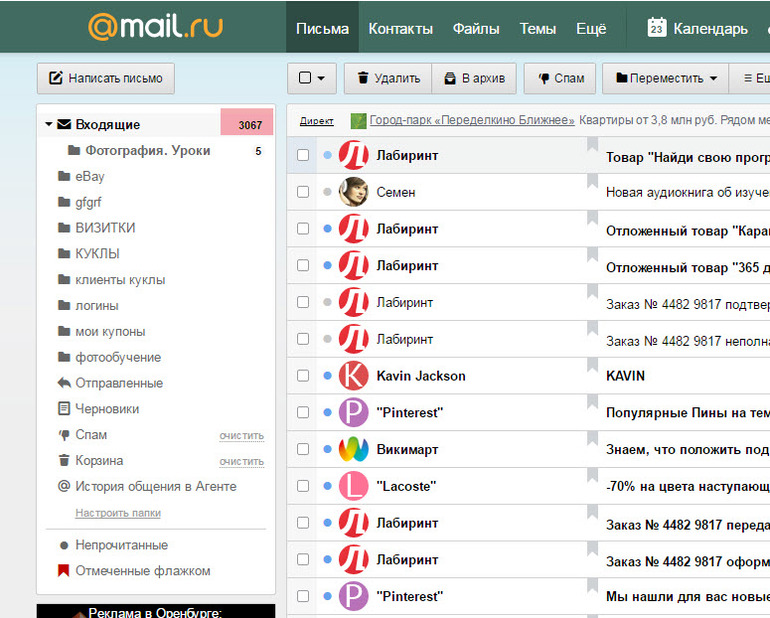Toggle unread dot on Kavin Jackson message
This screenshot has width=770, height=618.
click(328, 376)
